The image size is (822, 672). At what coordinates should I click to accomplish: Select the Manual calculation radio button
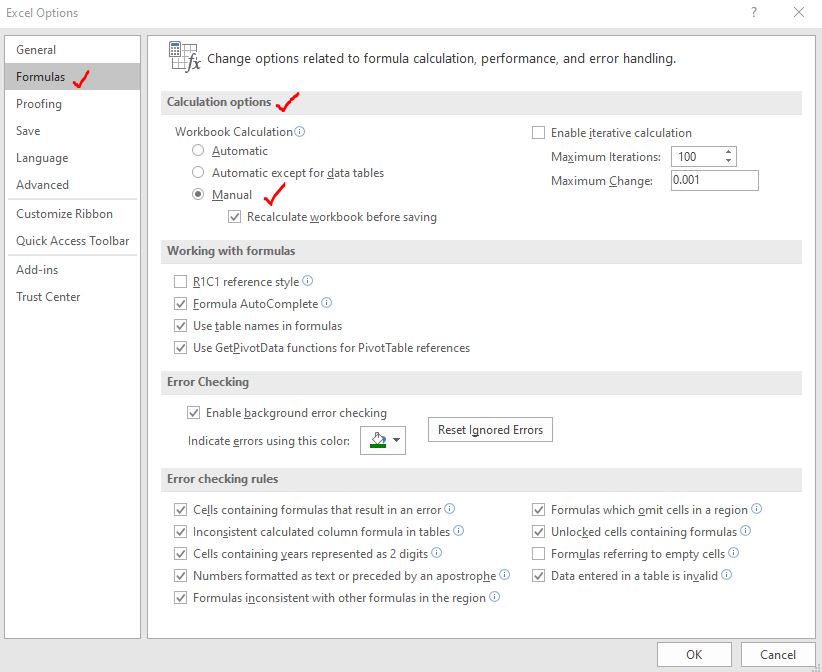click(x=198, y=194)
